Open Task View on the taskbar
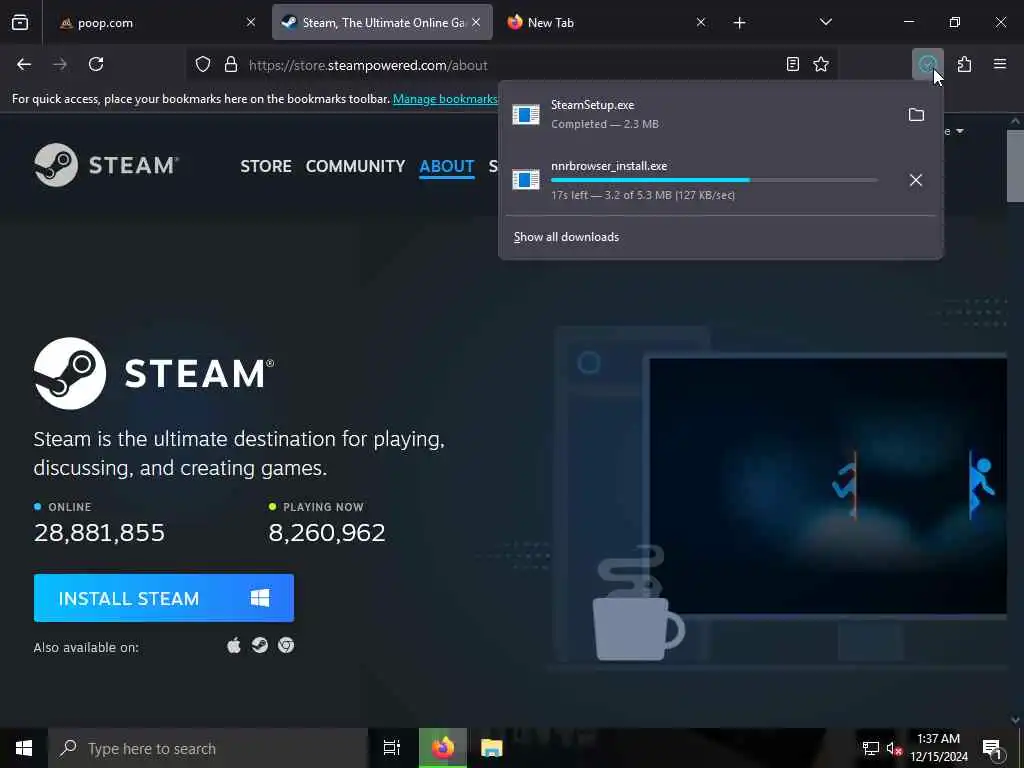 click(392, 748)
